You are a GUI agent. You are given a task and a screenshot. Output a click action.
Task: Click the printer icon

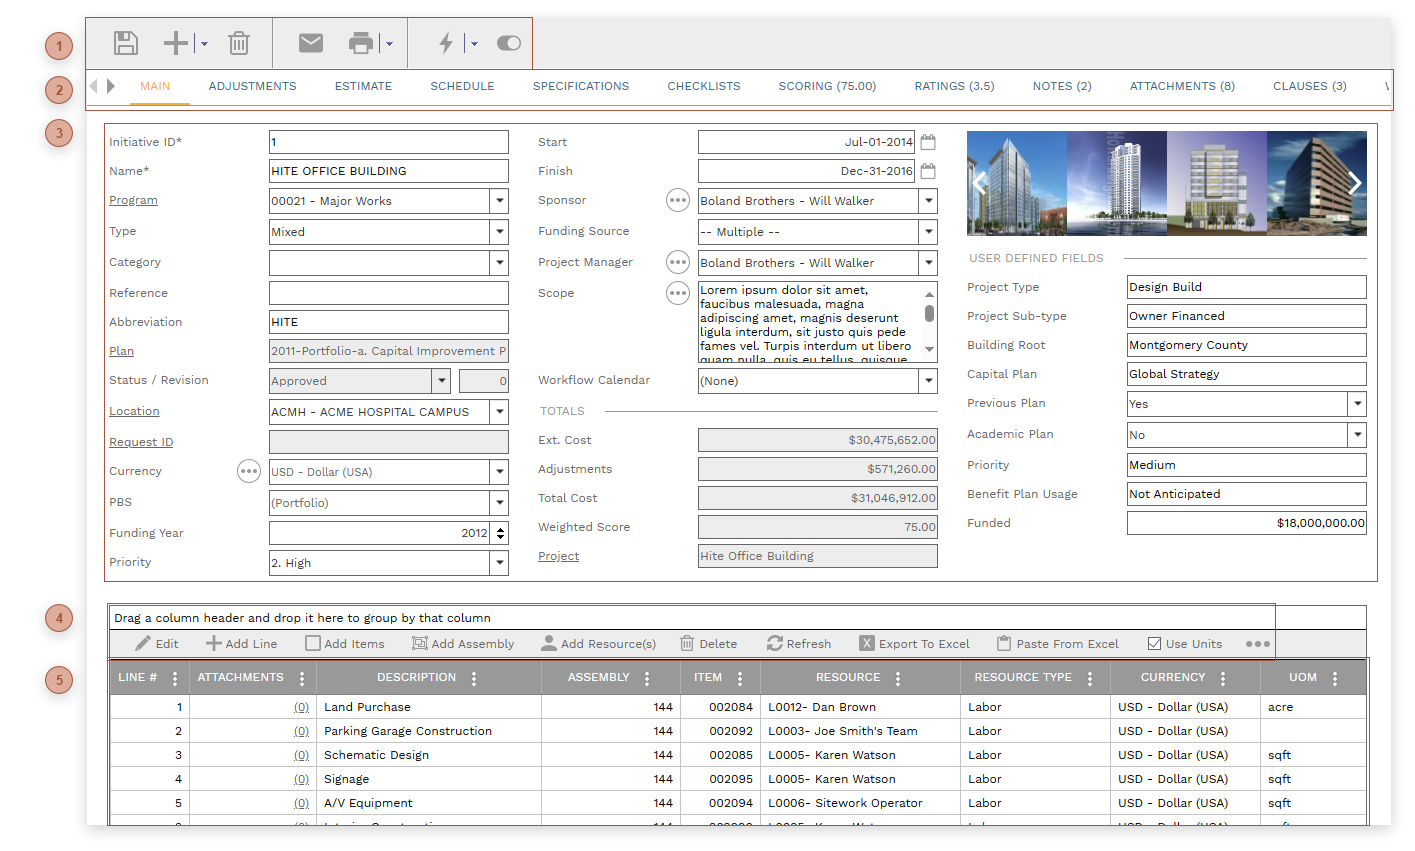click(360, 43)
